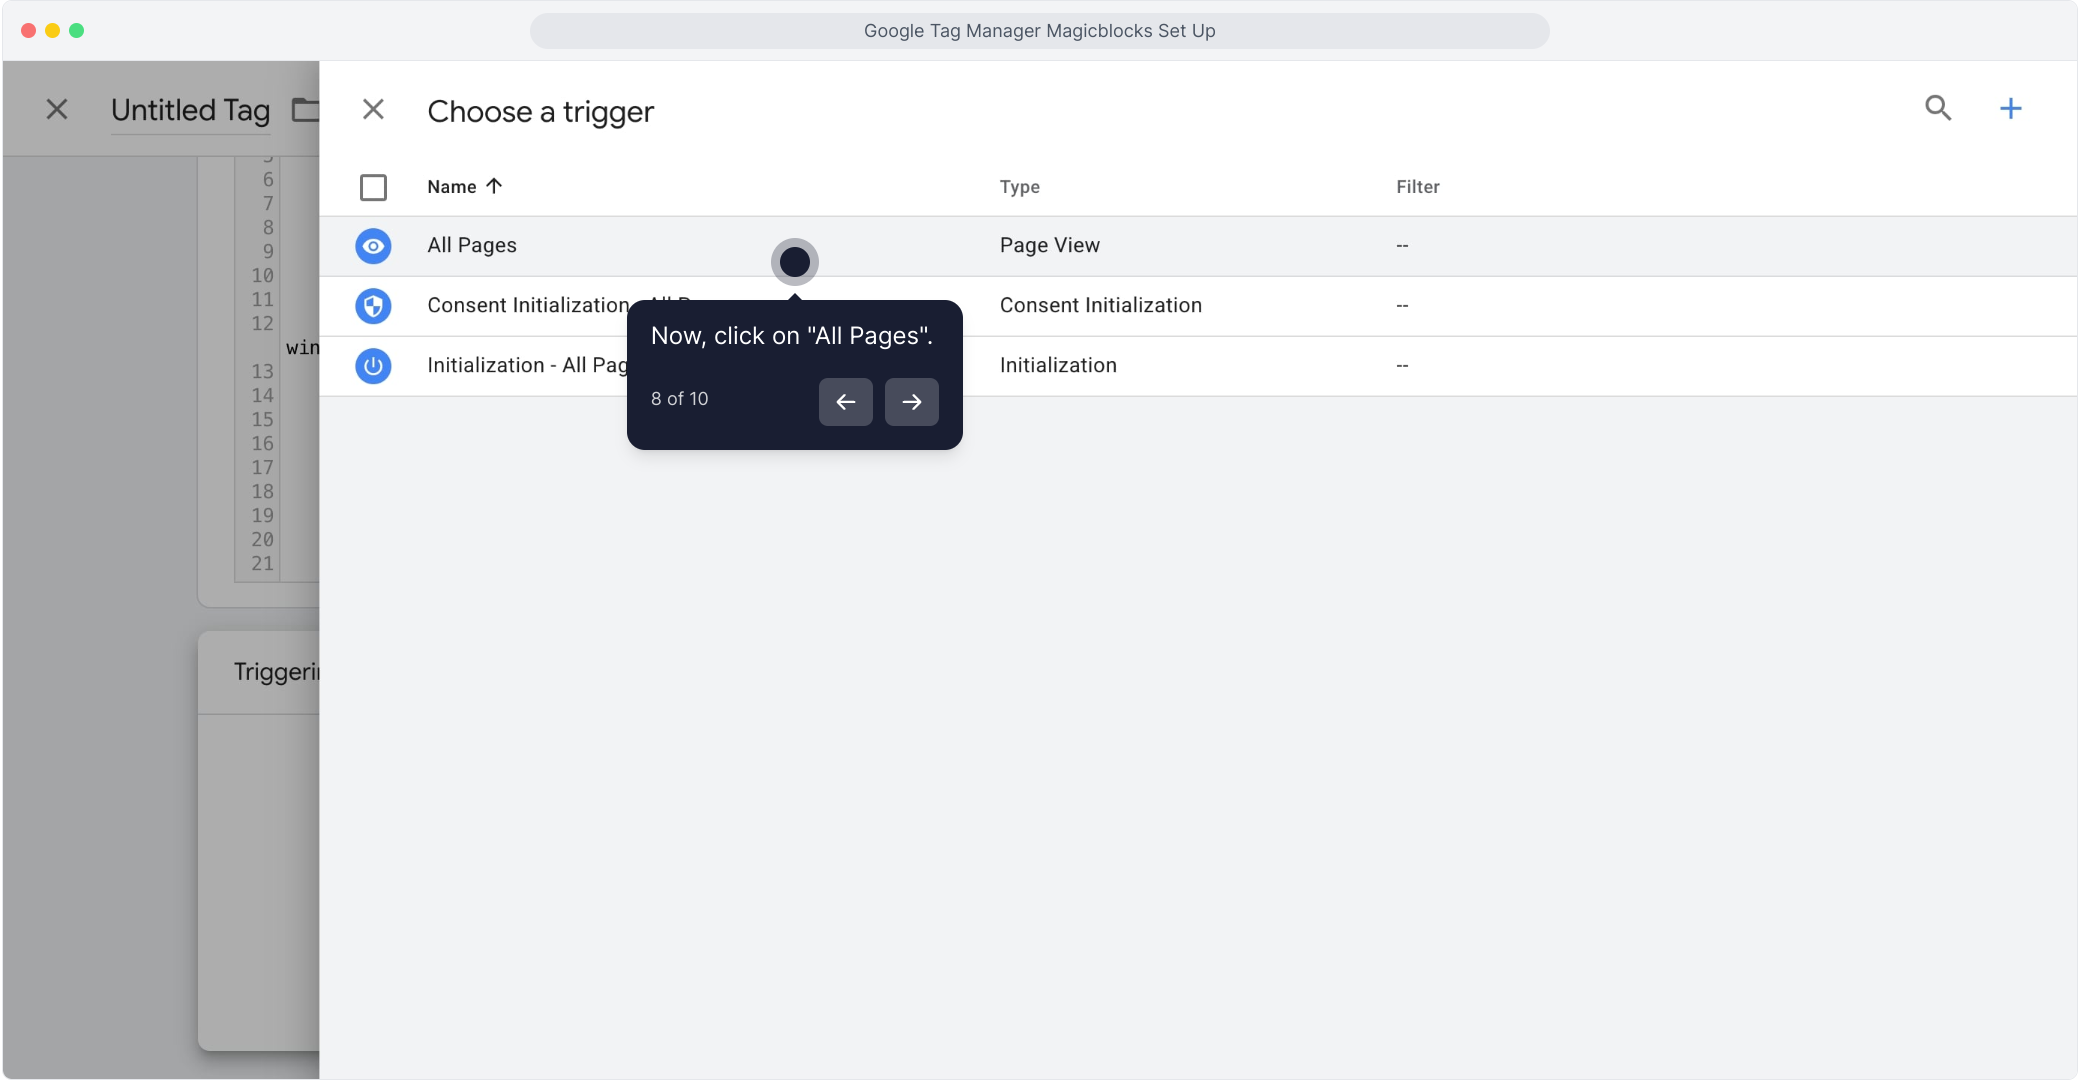
Task: Click the Google Tag Manager title bar
Action: tap(1039, 31)
